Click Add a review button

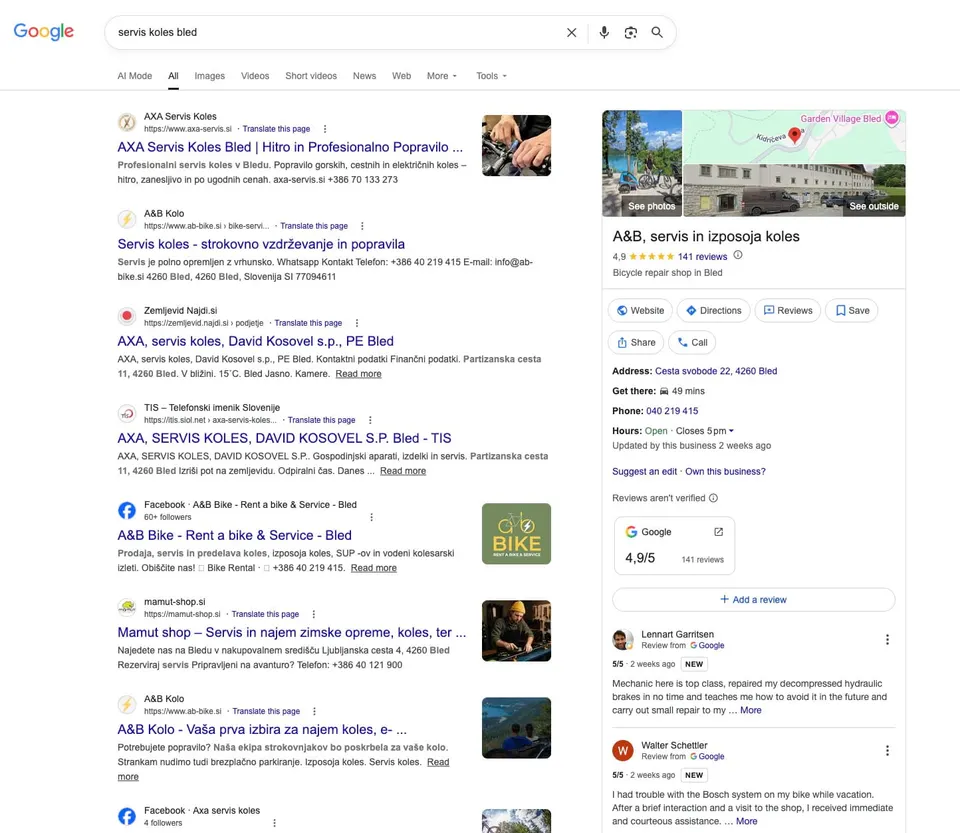pyautogui.click(x=754, y=600)
